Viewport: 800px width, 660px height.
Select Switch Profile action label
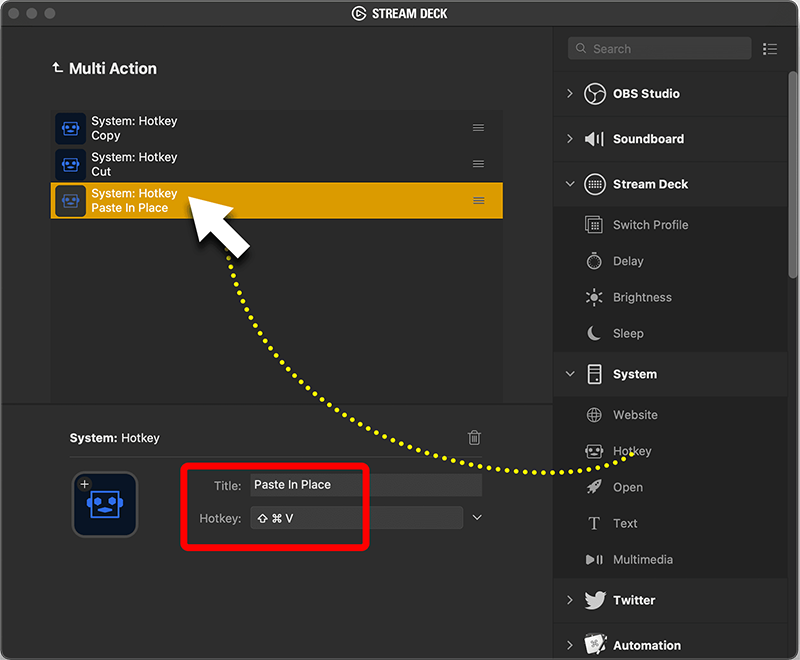click(x=651, y=225)
